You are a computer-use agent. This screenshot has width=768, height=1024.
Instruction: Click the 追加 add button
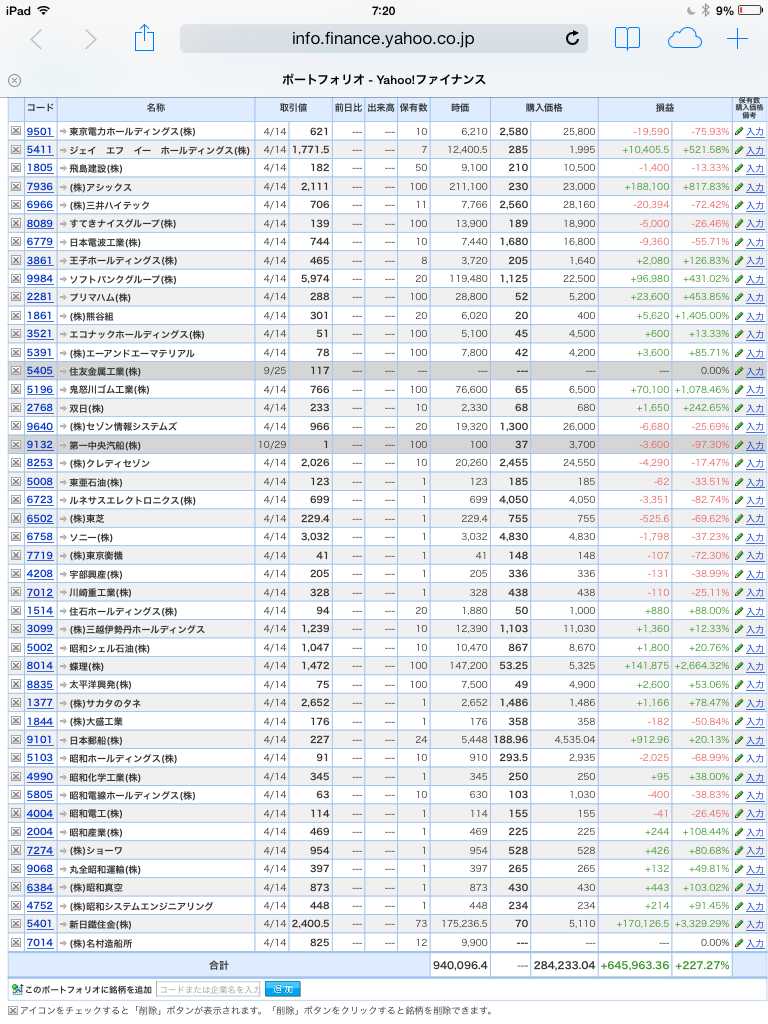tap(283, 989)
